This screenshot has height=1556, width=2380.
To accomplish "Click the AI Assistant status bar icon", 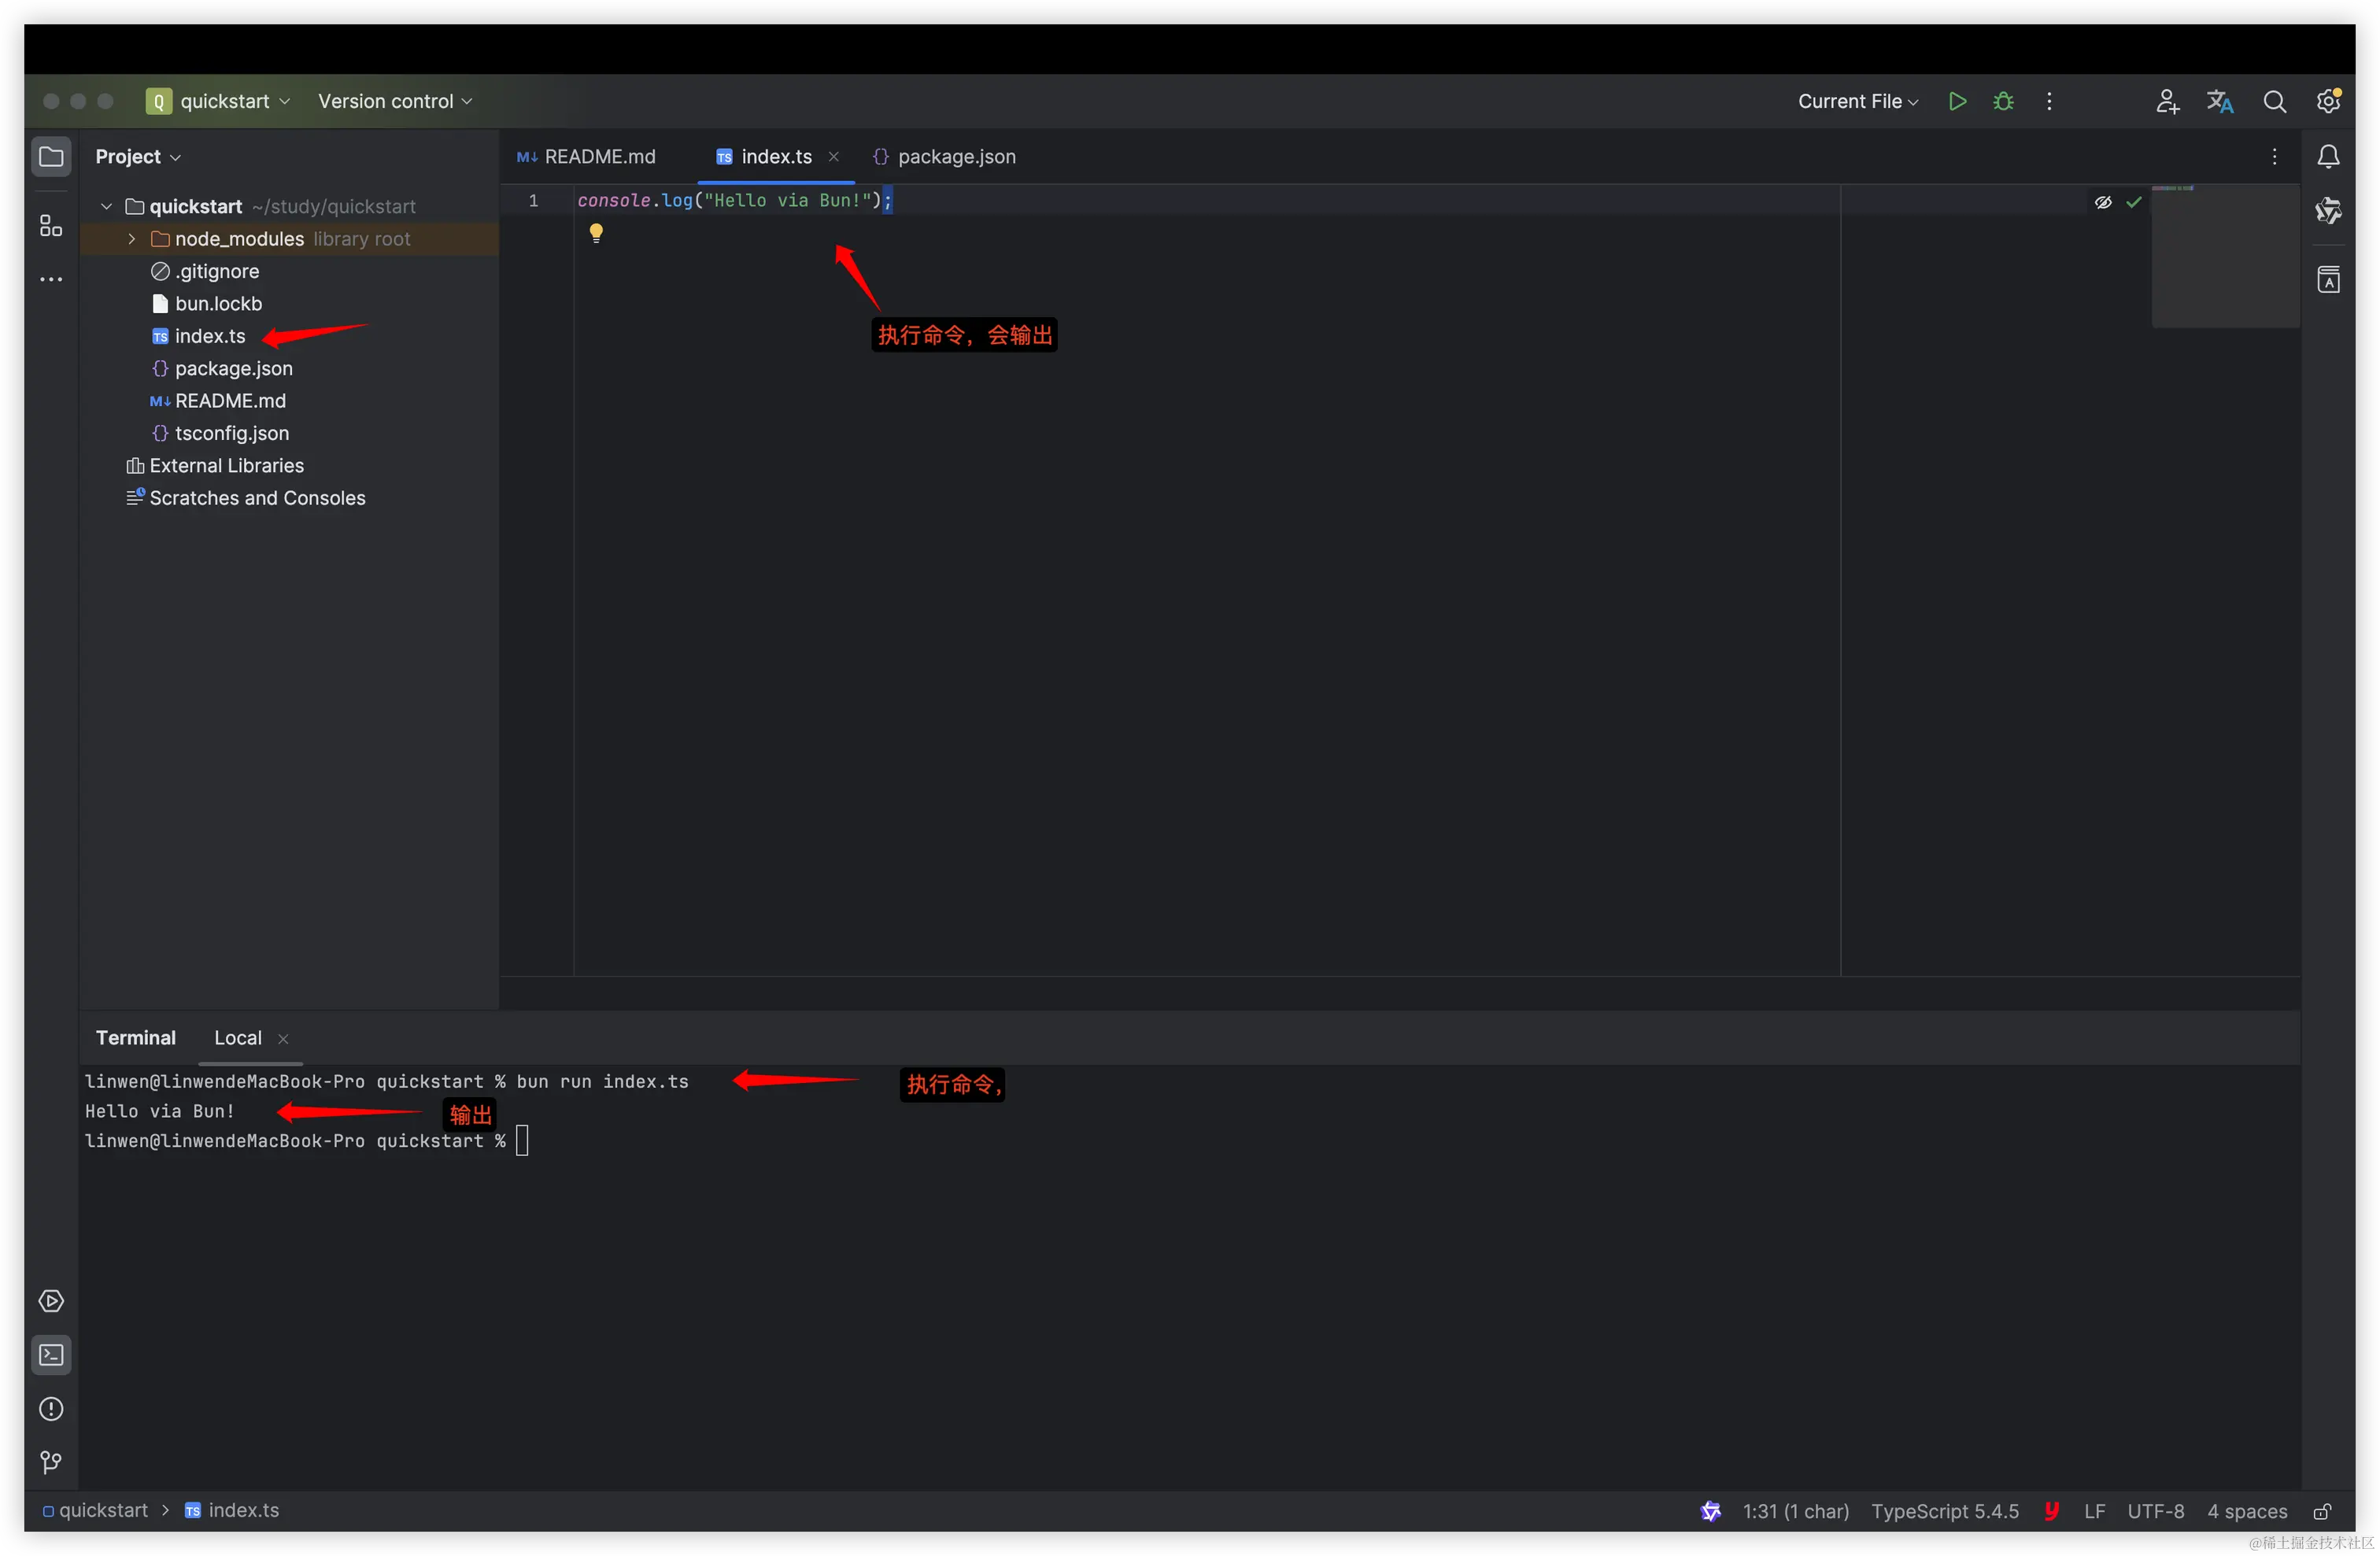I will pos(1710,1511).
